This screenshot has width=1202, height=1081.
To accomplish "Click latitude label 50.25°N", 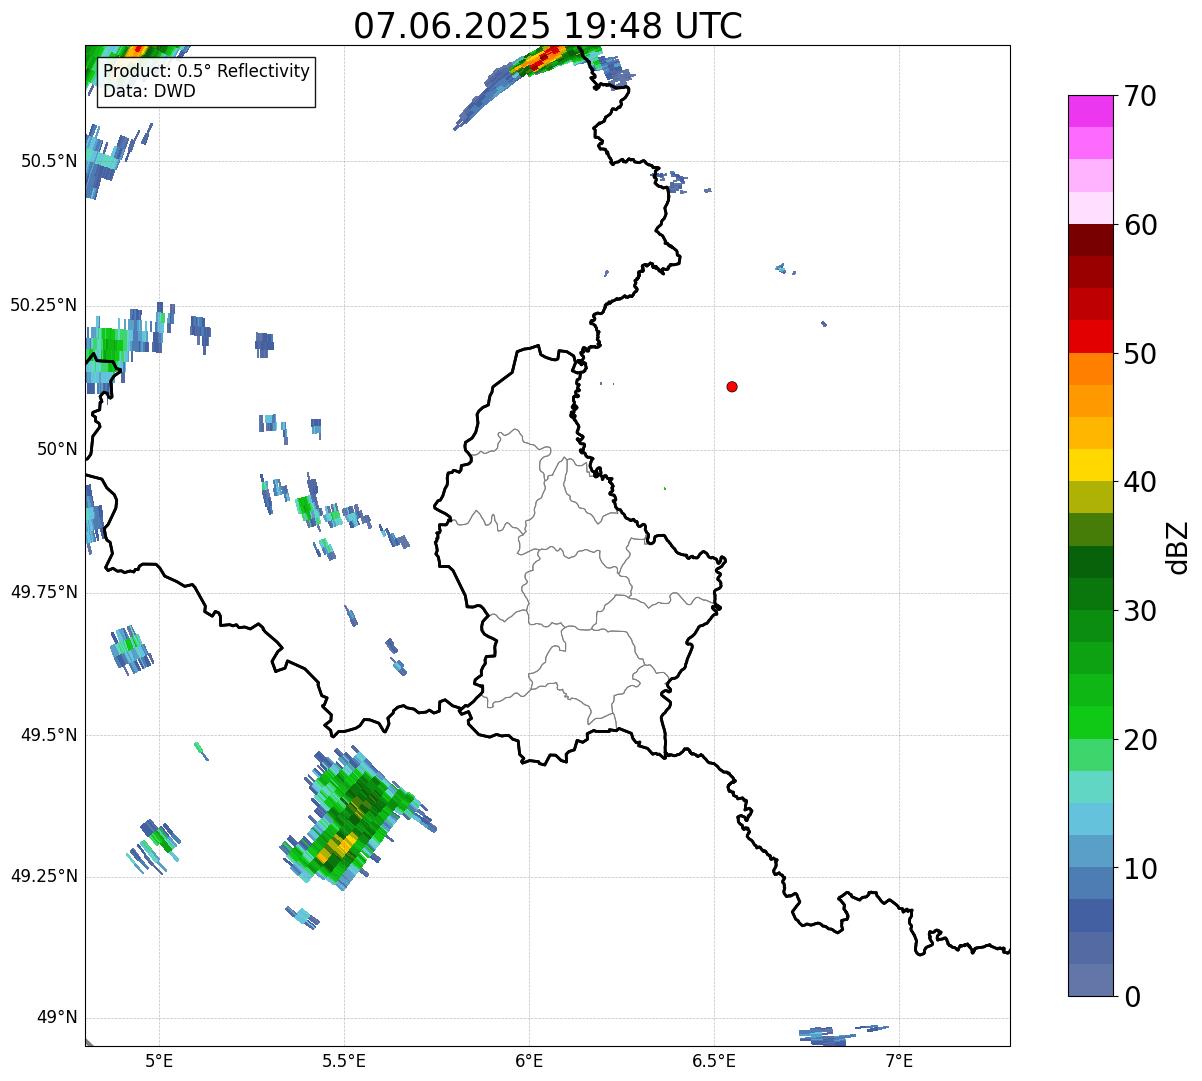I will point(43,305).
